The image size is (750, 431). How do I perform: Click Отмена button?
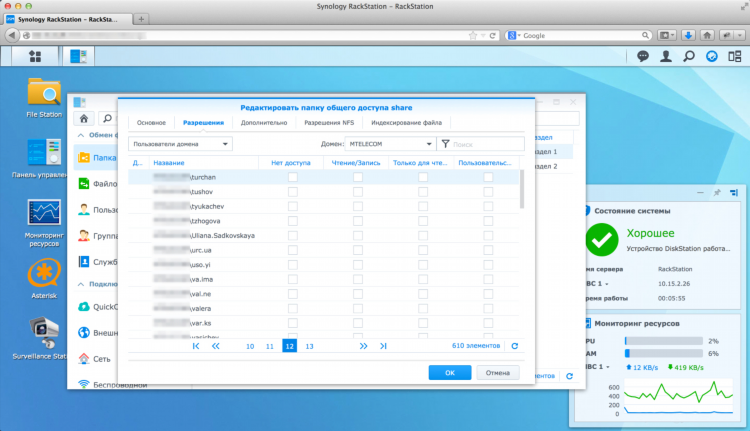pyautogui.click(x=498, y=373)
